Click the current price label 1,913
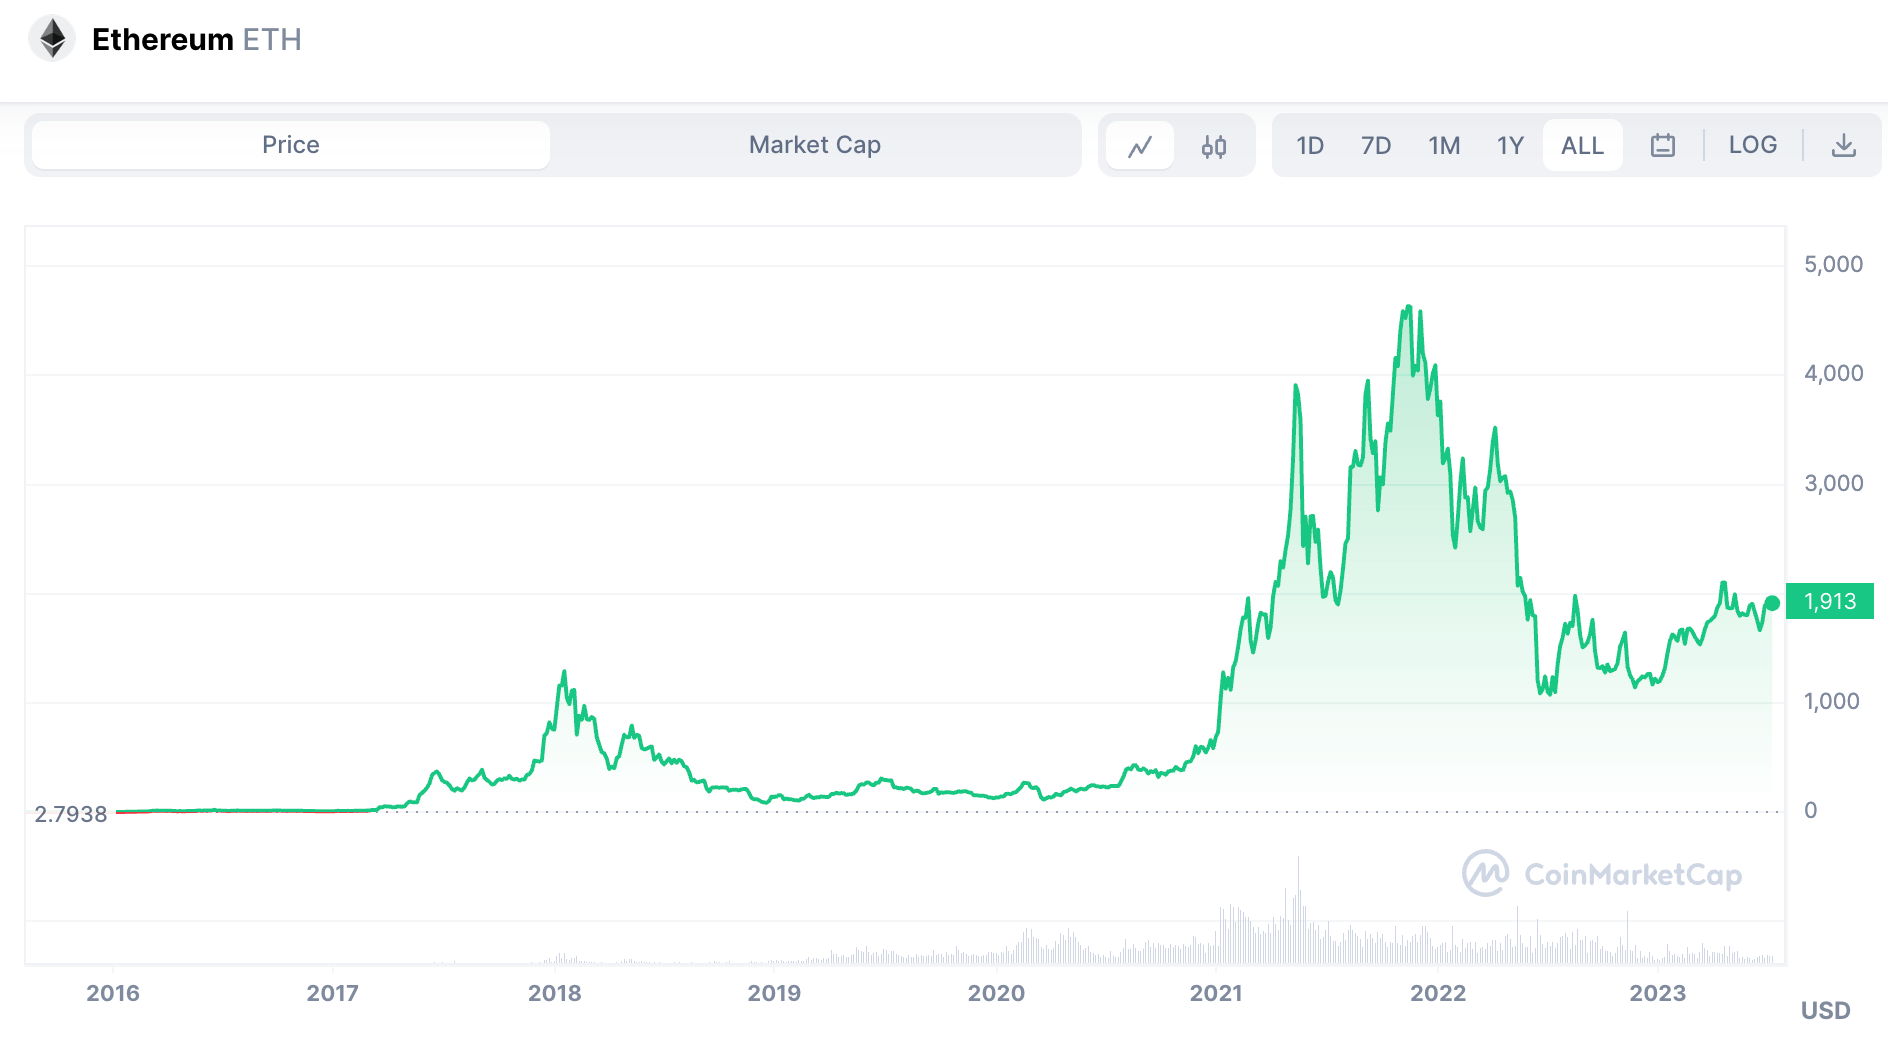 coord(1830,601)
